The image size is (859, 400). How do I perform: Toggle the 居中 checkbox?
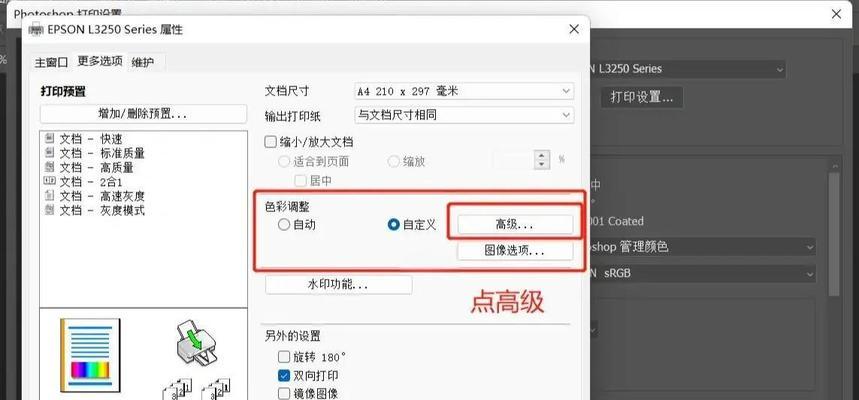pyautogui.click(x=300, y=181)
